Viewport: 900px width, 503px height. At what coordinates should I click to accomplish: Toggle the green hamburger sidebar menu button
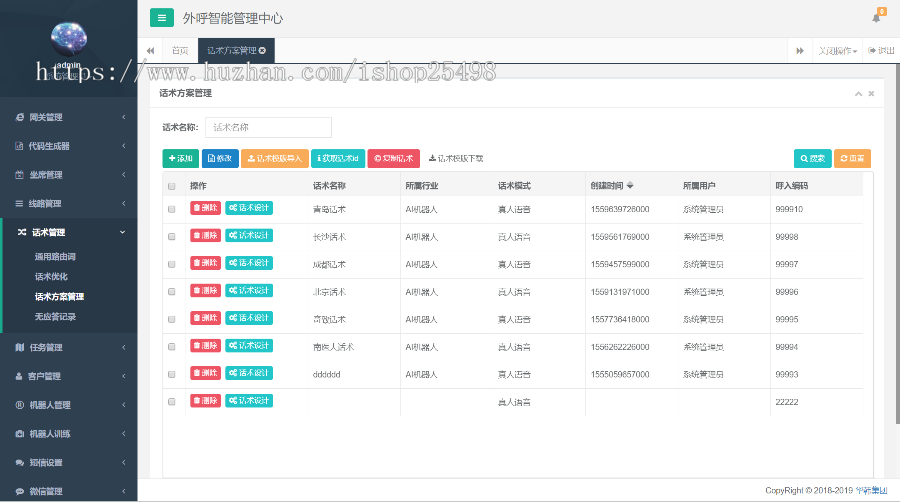pyautogui.click(x=161, y=17)
